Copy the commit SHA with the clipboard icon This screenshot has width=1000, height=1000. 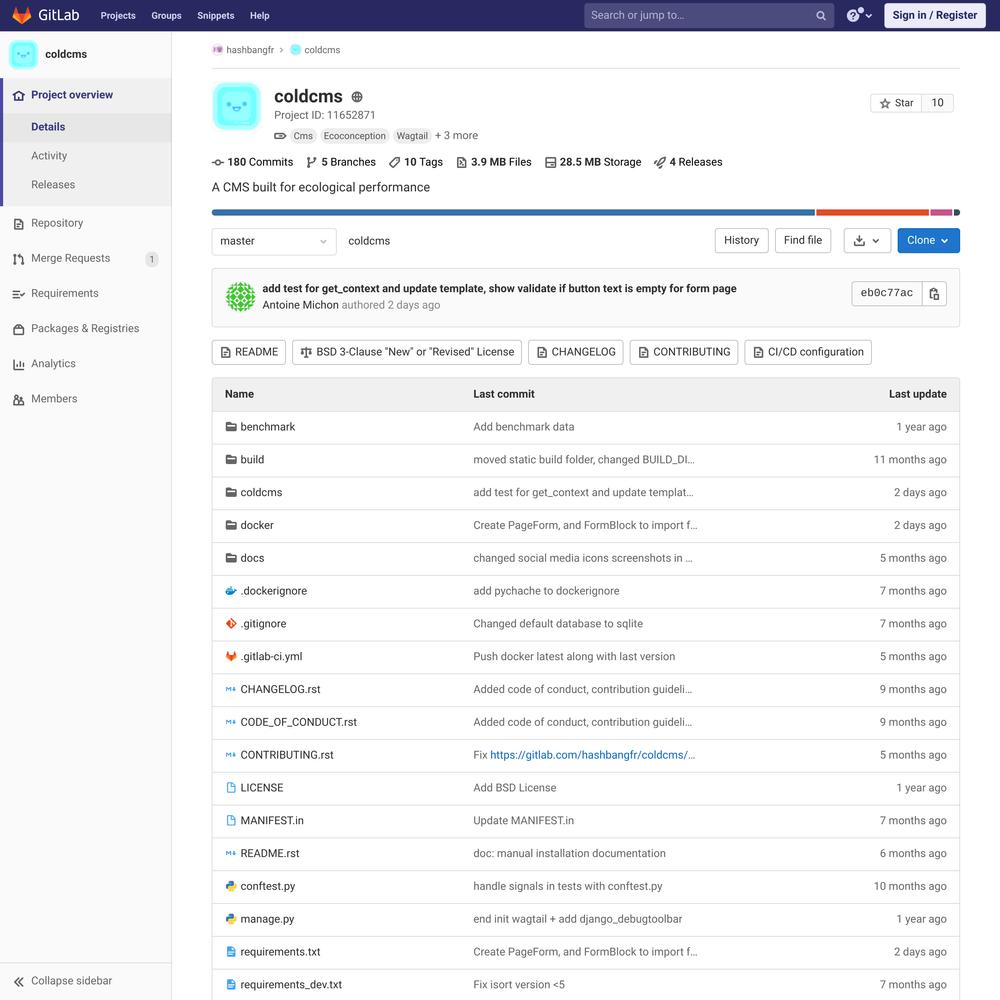tap(934, 294)
